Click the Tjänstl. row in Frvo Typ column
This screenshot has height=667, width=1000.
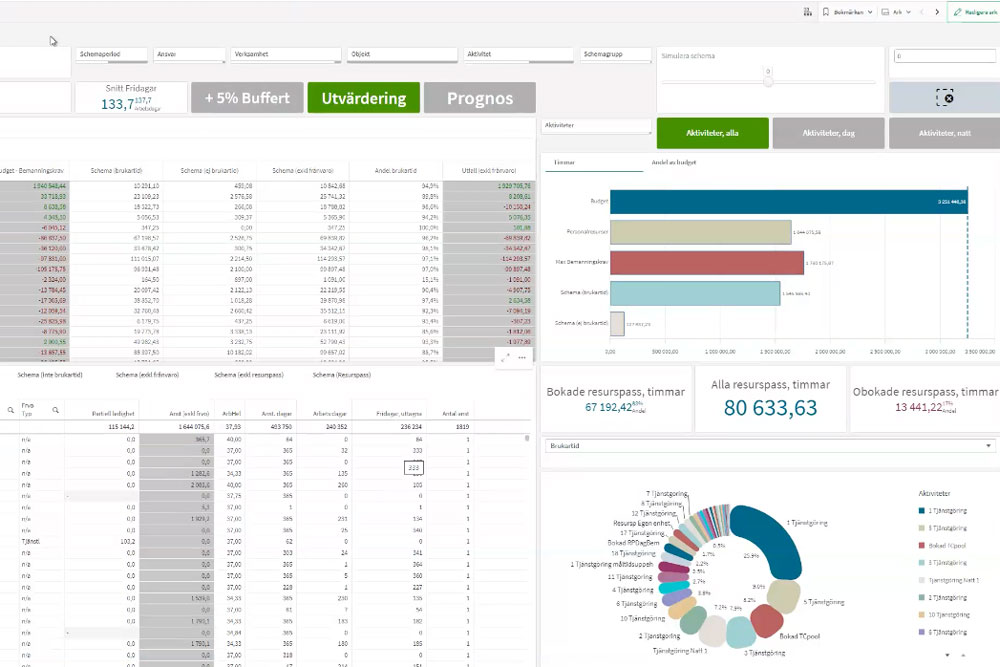click(30, 541)
